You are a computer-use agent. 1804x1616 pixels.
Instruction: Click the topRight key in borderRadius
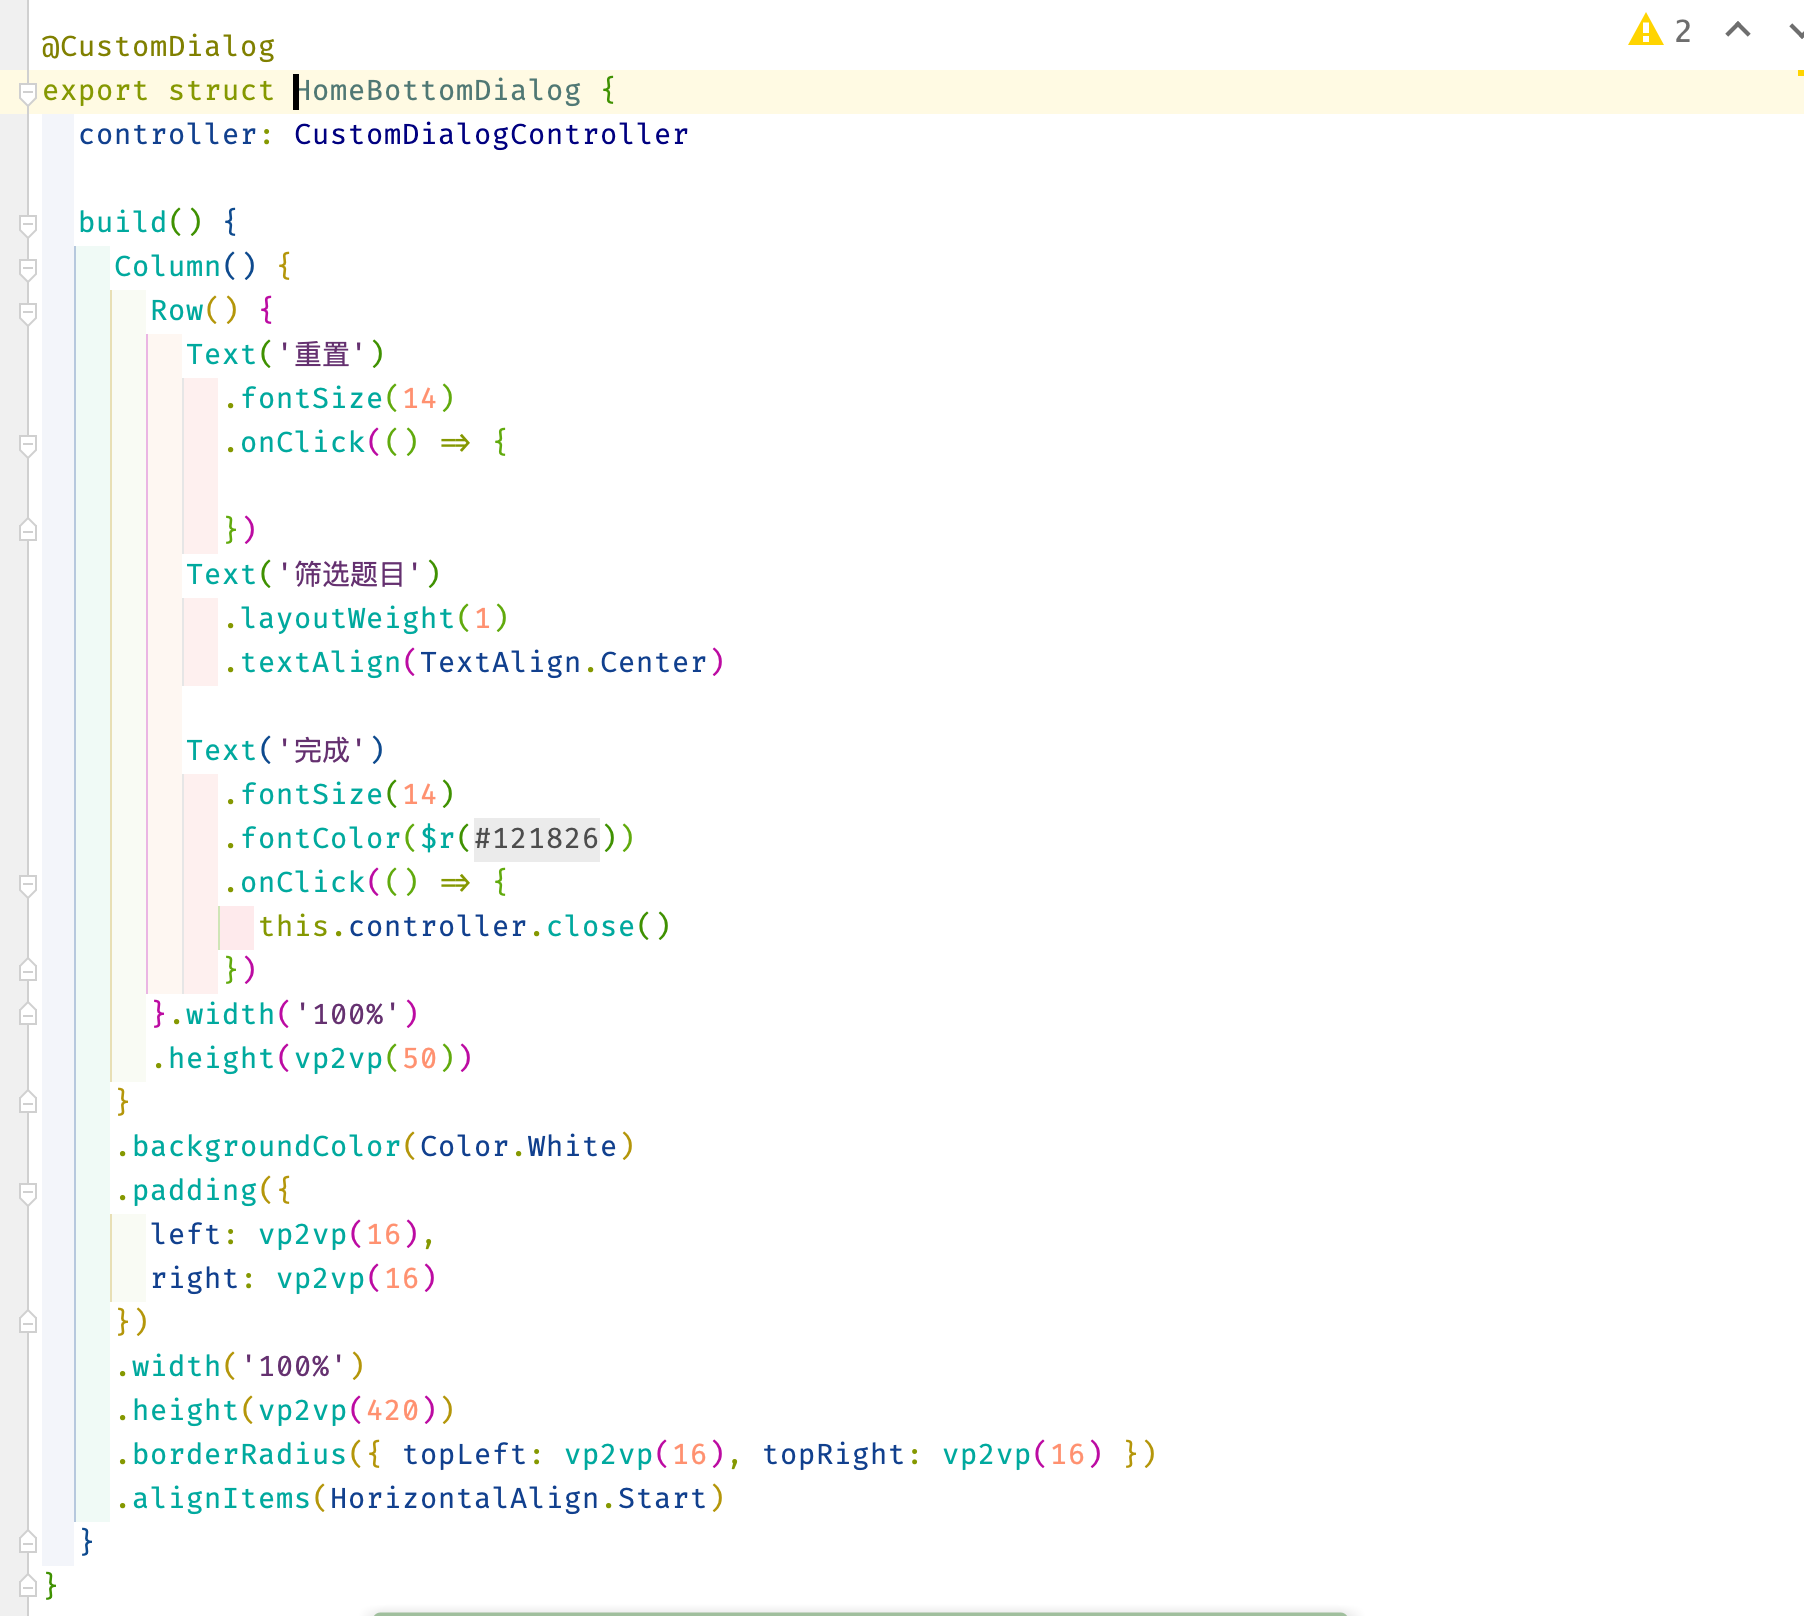click(x=832, y=1455)
